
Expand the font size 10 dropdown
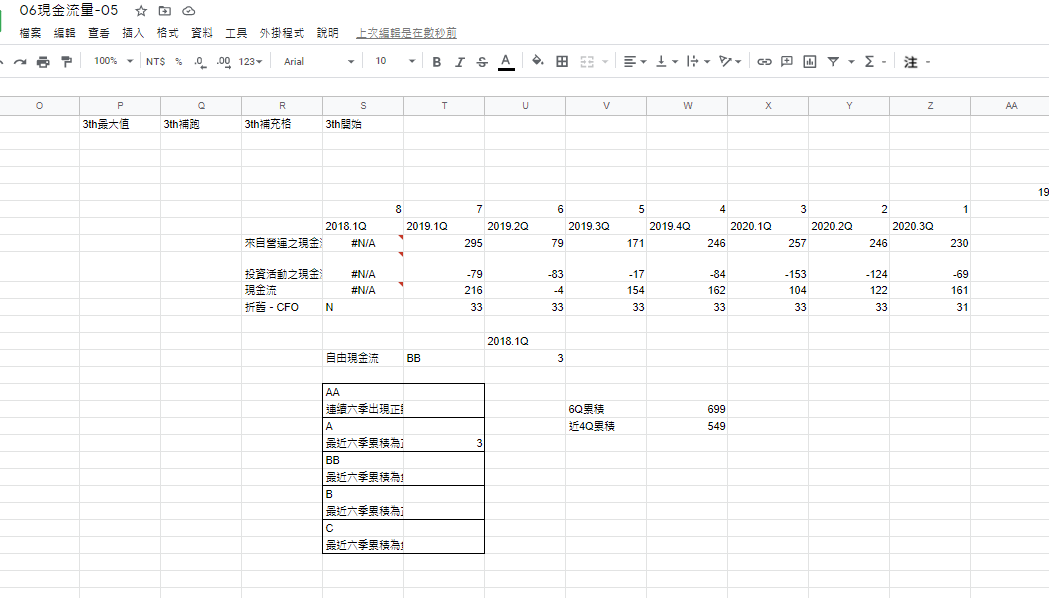(x=395, y=62)
